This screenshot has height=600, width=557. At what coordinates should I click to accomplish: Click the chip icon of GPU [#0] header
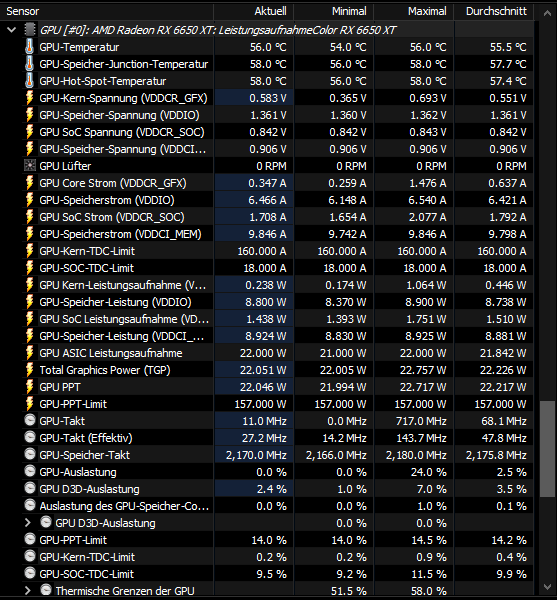click(x=30, y=29)
